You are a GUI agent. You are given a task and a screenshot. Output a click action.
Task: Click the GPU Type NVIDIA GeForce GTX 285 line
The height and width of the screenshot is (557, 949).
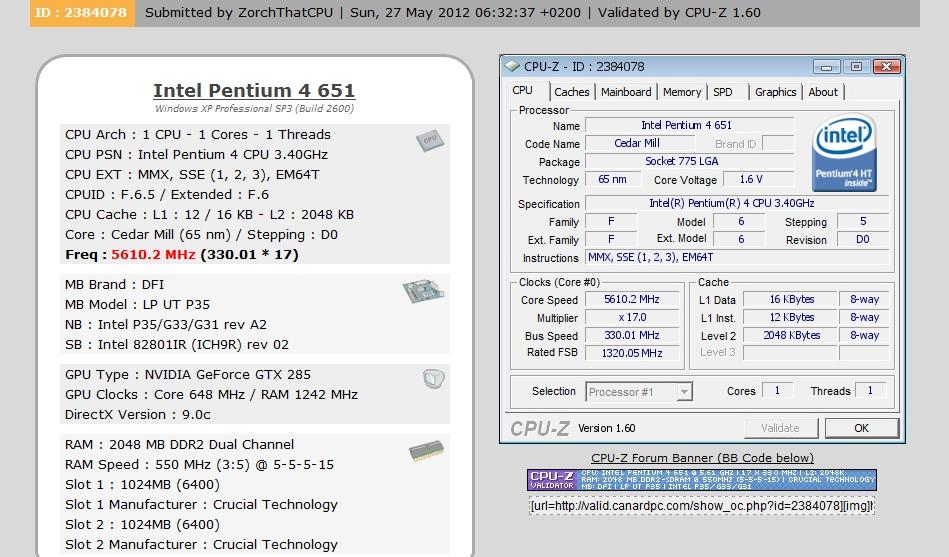click(188, 375)
